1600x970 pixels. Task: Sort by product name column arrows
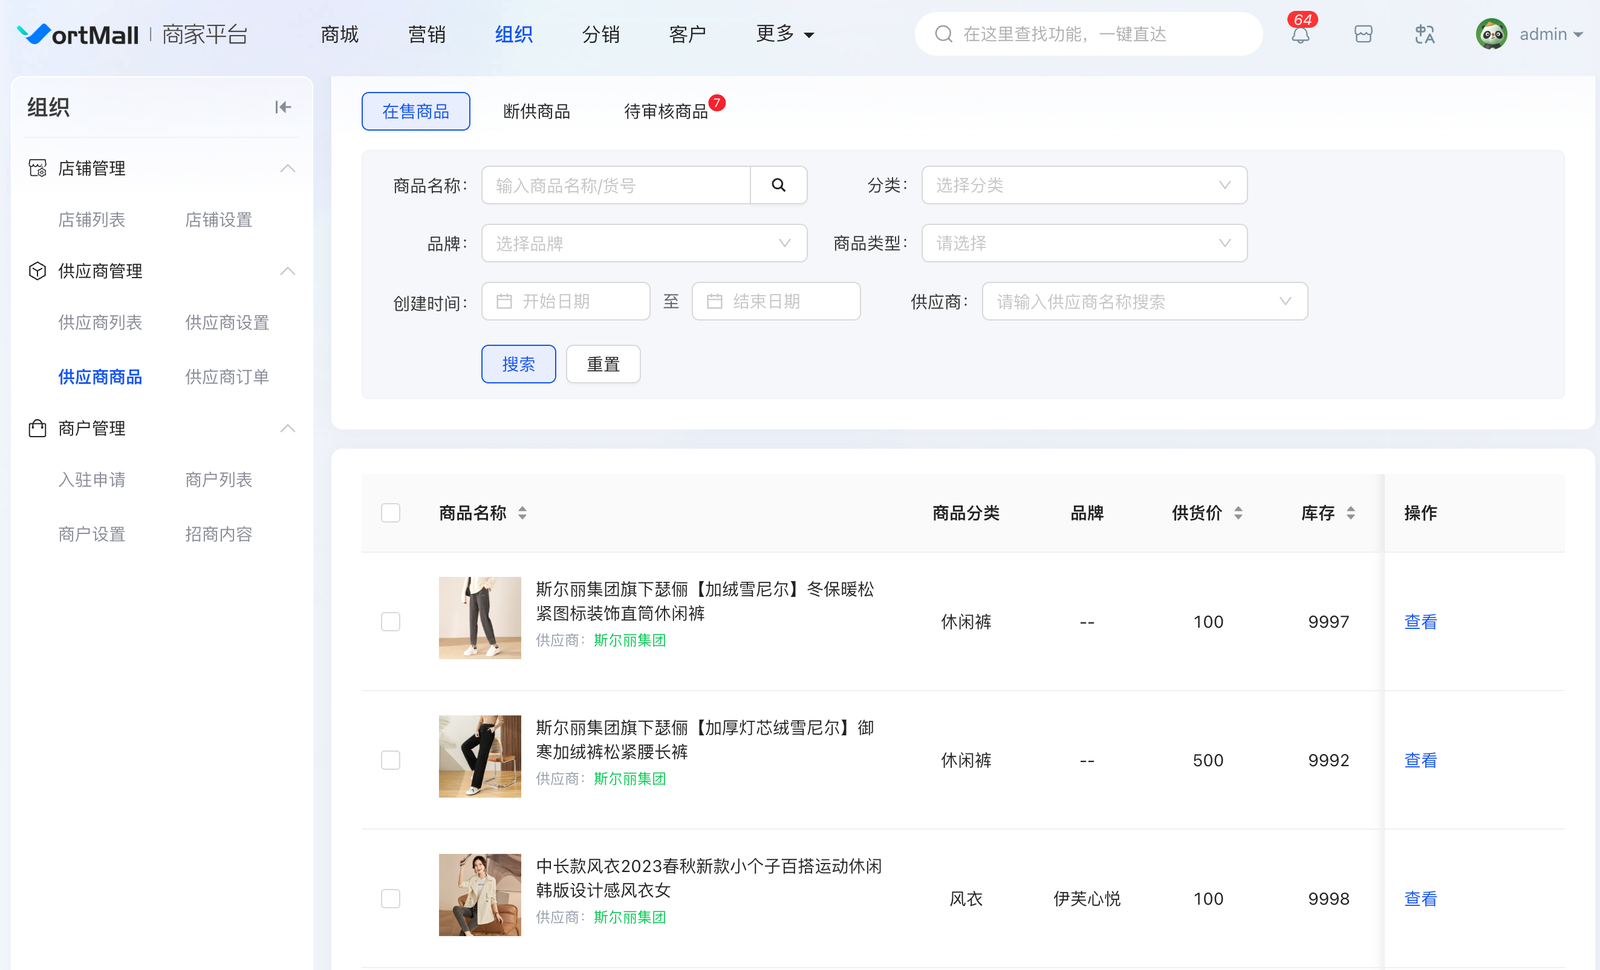522,513
